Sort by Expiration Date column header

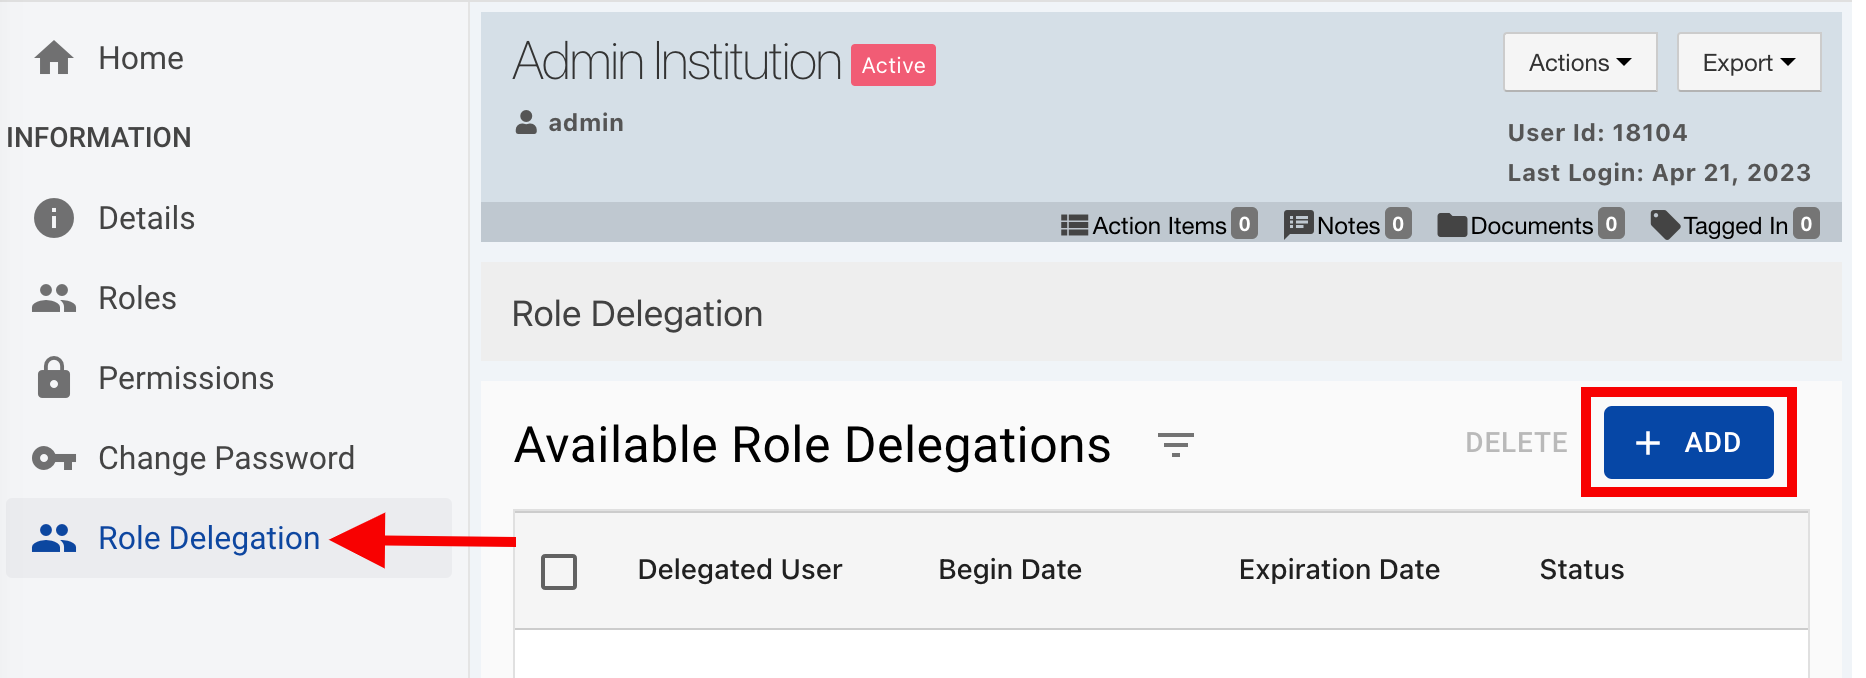click(1339, 570)
